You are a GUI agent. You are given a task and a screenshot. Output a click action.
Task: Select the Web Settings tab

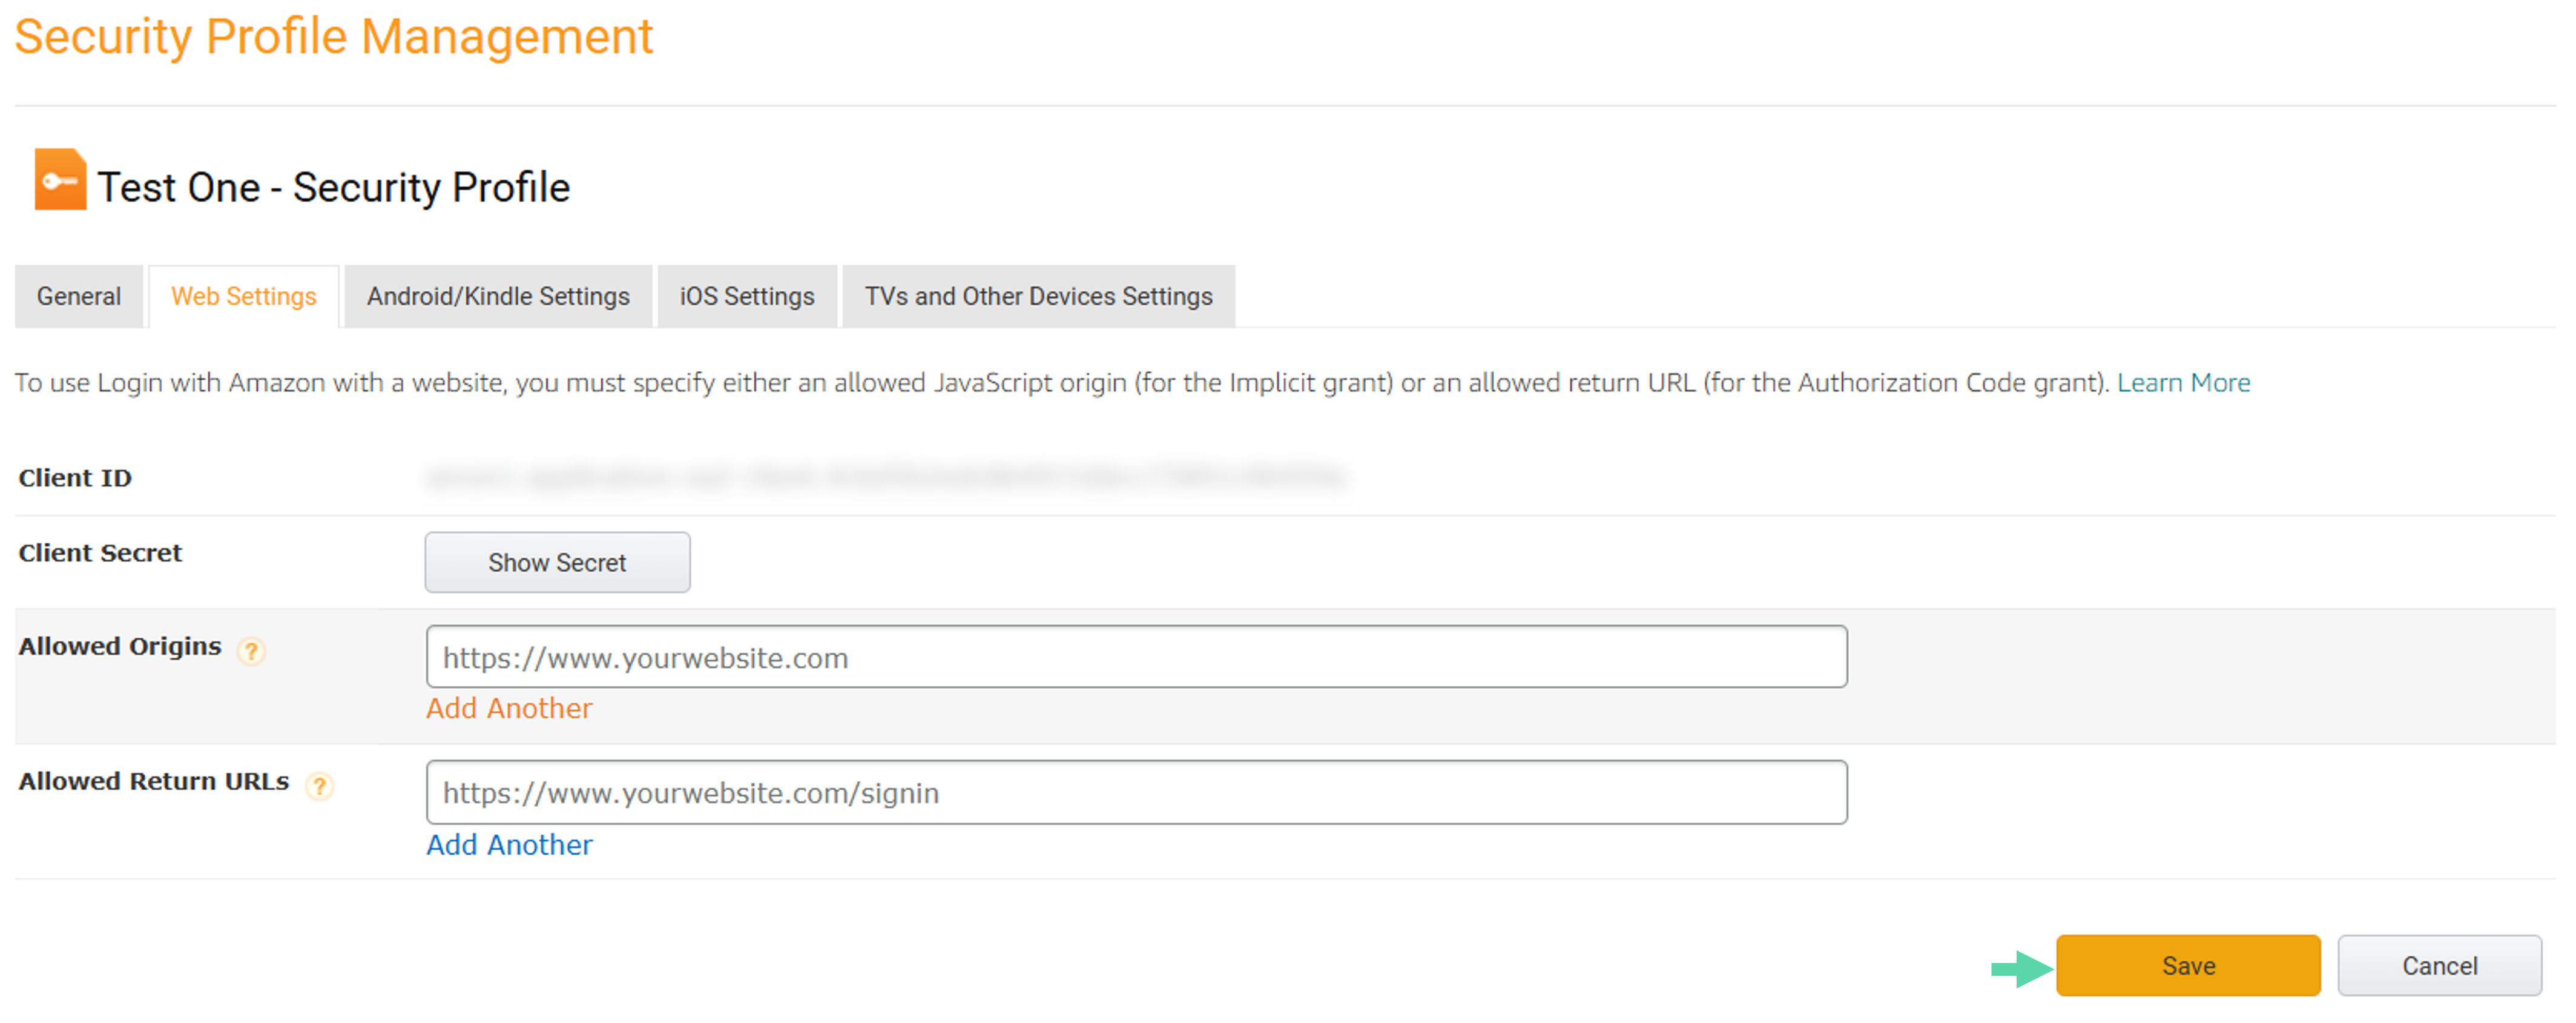(x=244, y=296)
